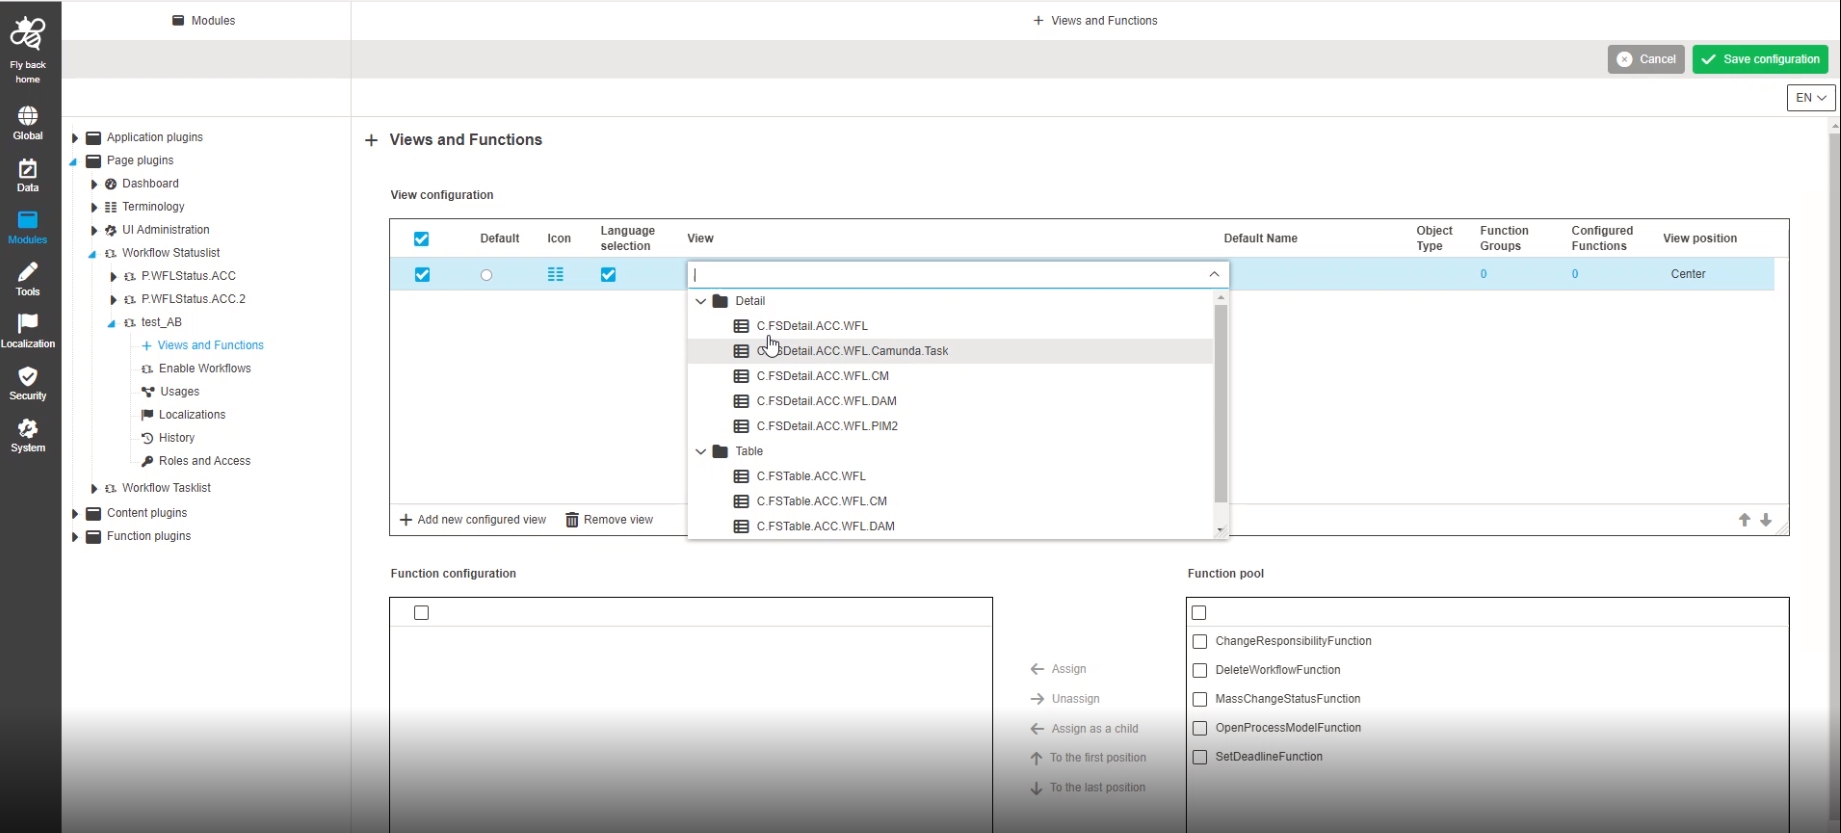The width and height of the screenshot is (1841, 833).
Task: Expand the Application plugins tree node
Action: pos(75,138)
